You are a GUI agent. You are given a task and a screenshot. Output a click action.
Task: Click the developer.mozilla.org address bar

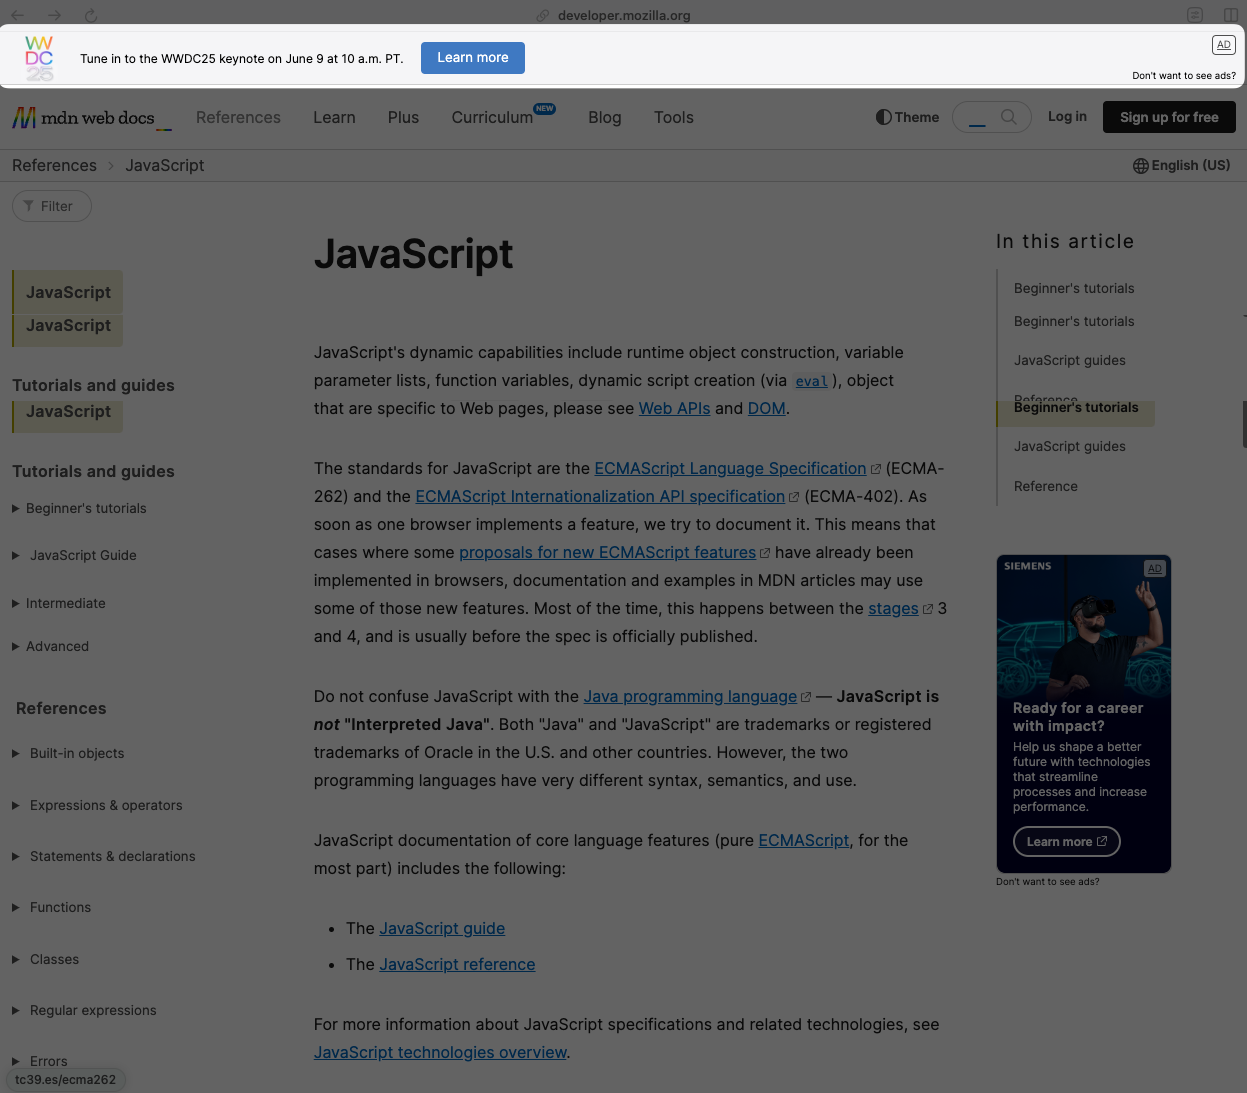[624, 15]
